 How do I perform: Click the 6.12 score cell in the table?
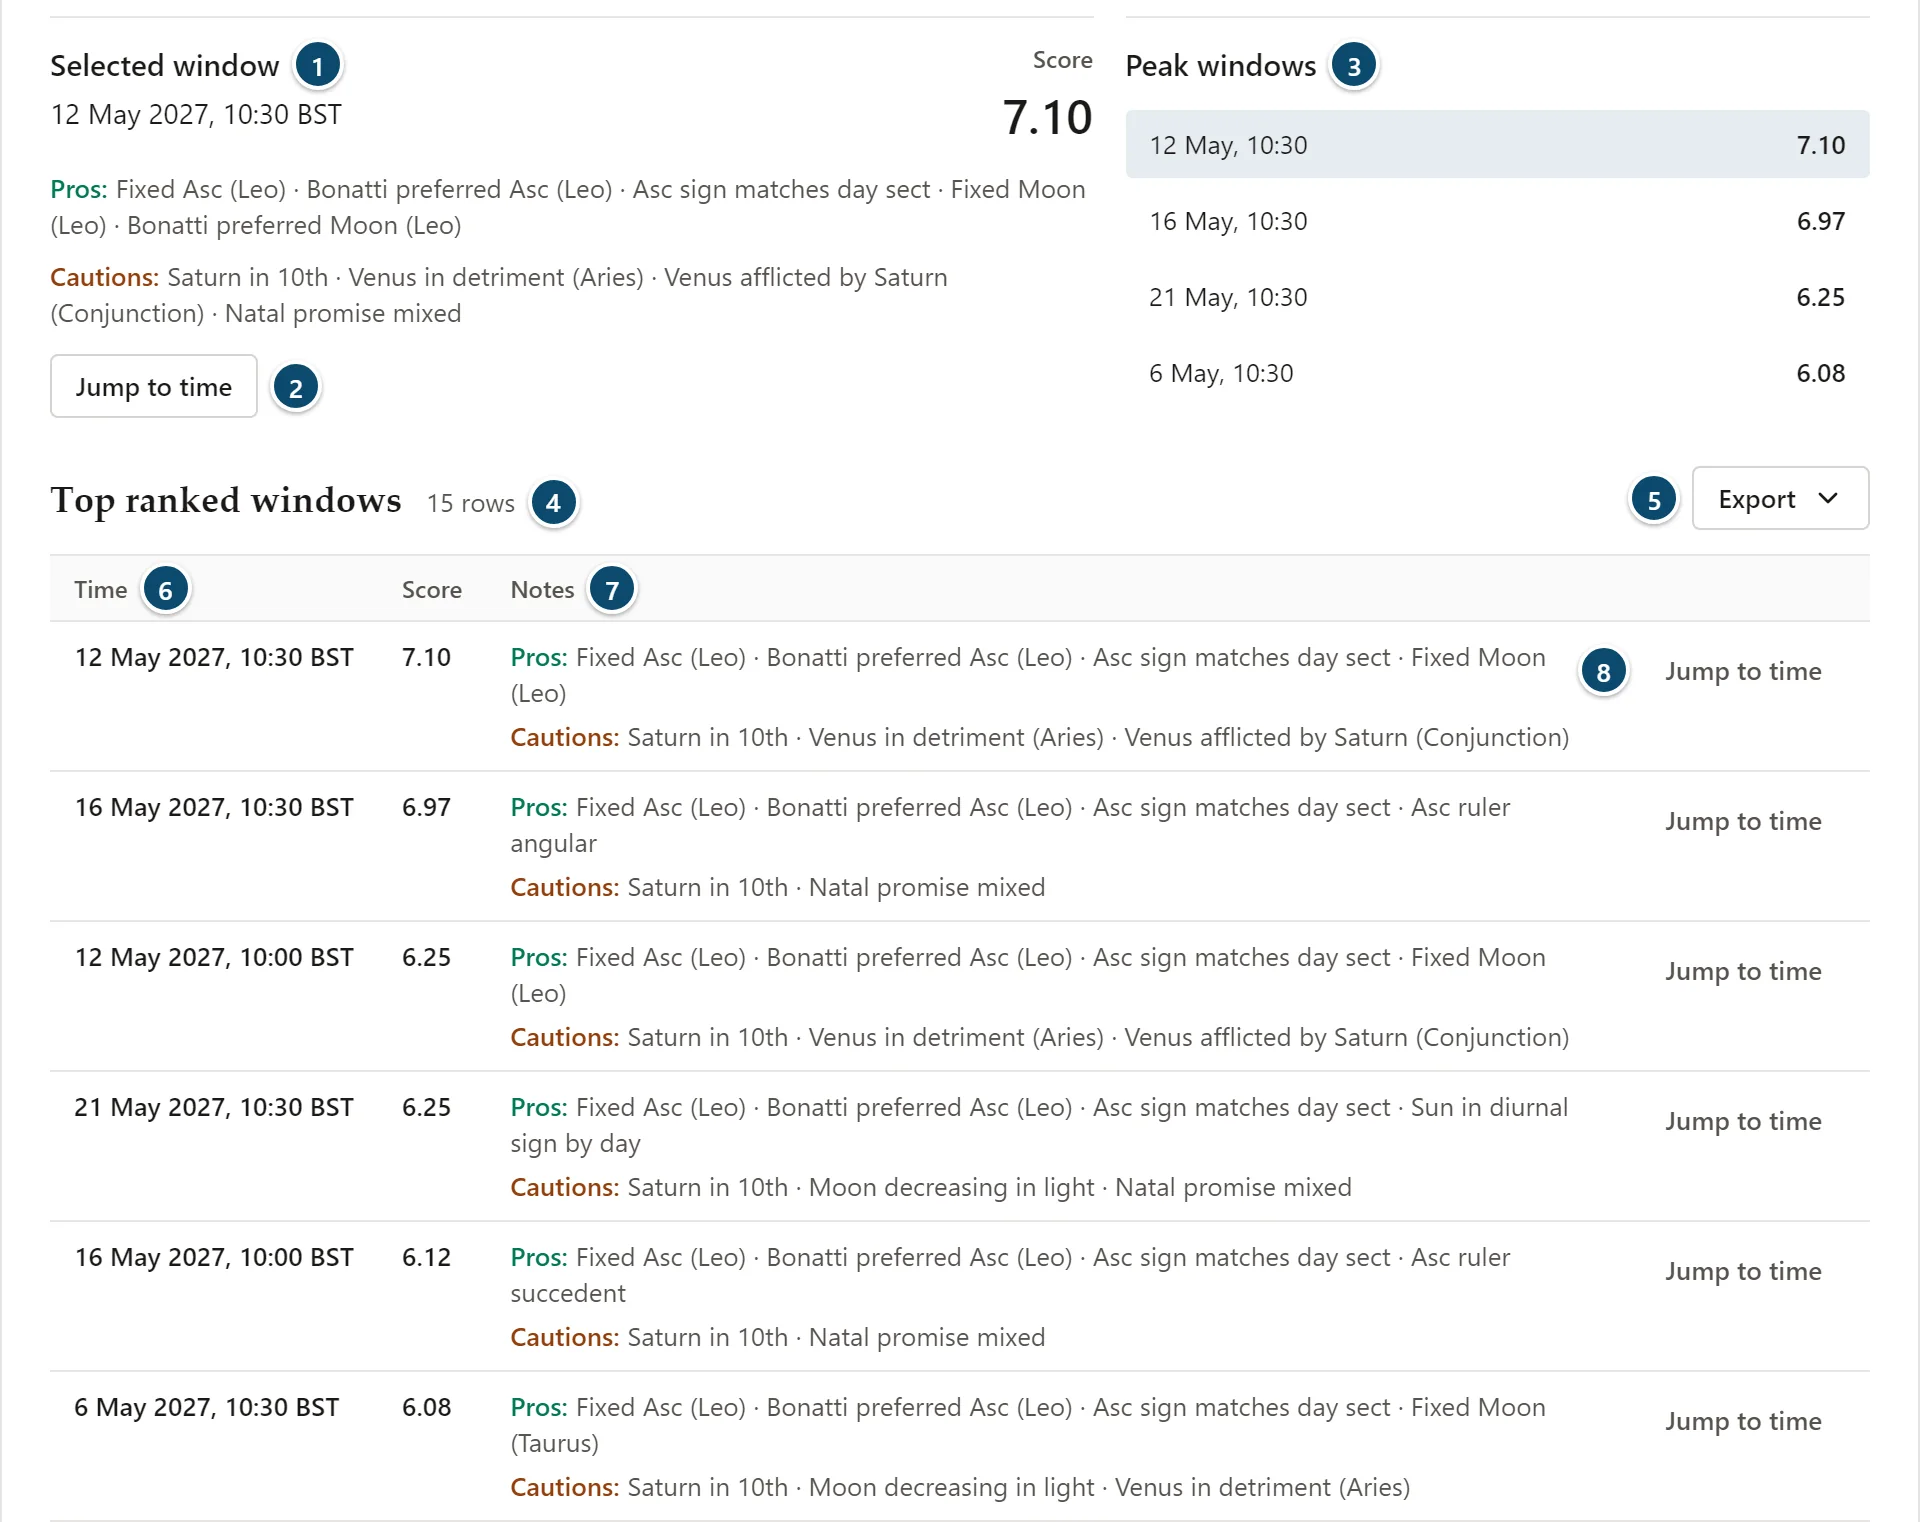coord(426,1257)
